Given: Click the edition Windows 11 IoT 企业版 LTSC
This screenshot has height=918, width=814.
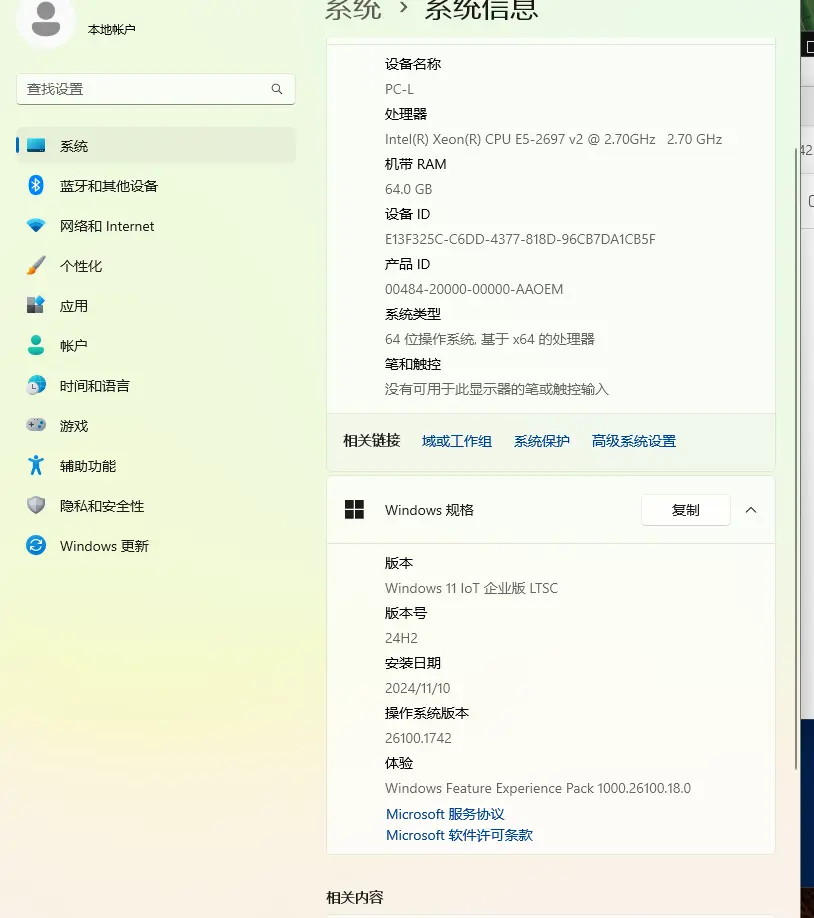Looking at the screenshot, I should tap(471, 588).
